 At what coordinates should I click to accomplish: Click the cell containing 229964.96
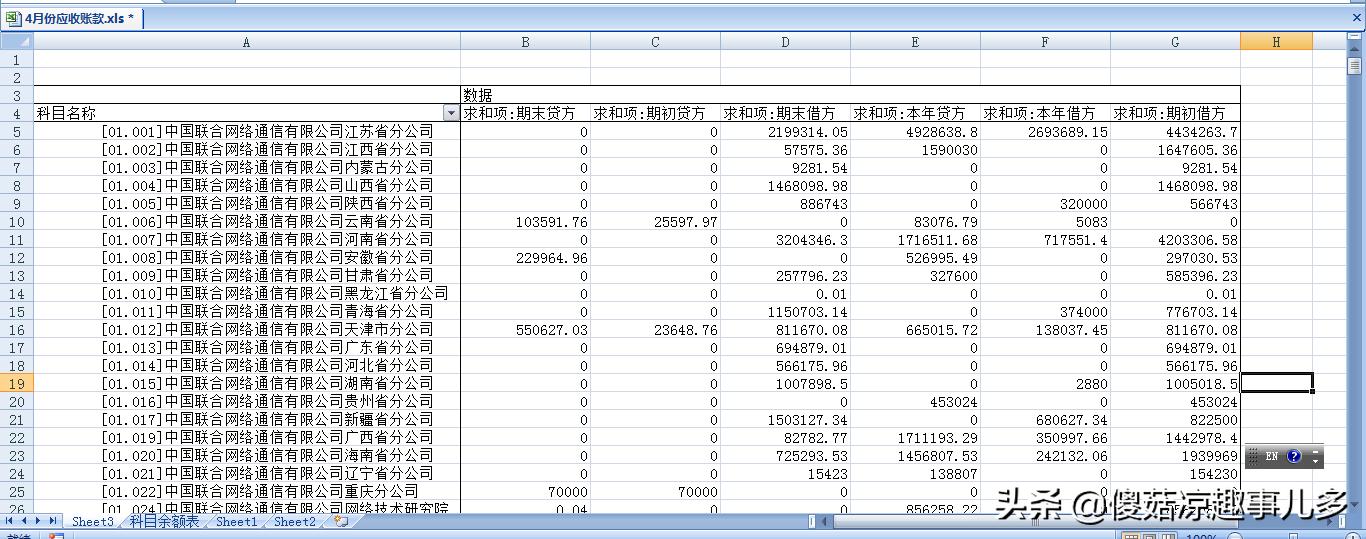pyautogui.click(x=525, y=257)
